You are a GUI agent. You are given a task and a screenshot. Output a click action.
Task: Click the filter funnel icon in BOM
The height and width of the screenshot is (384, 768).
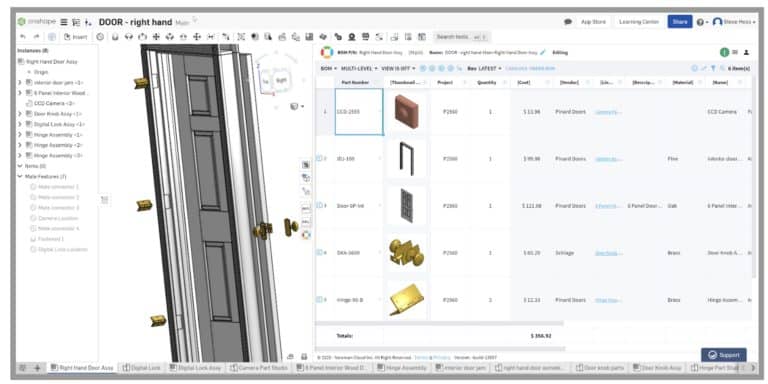(x=713, y=69)
